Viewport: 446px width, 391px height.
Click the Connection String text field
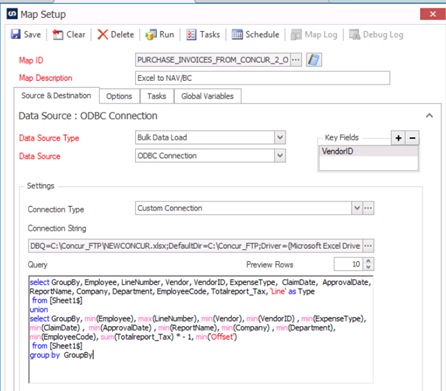pyautogui.click(x=195, y=246)
